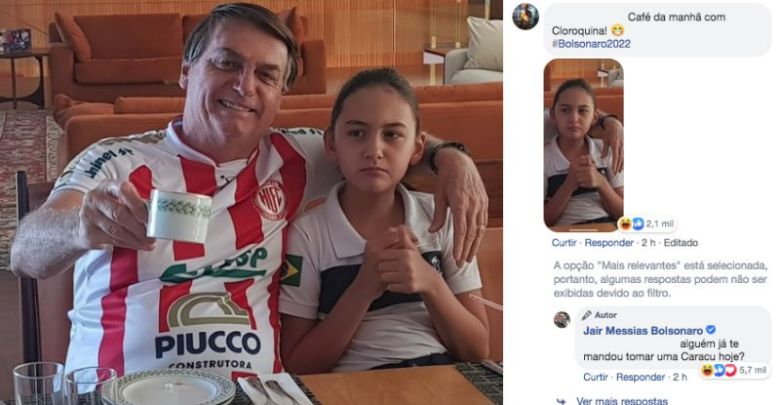Open the Editado edit history label
780x405 pixels.
pyautogui.click(x=681, y=243)
